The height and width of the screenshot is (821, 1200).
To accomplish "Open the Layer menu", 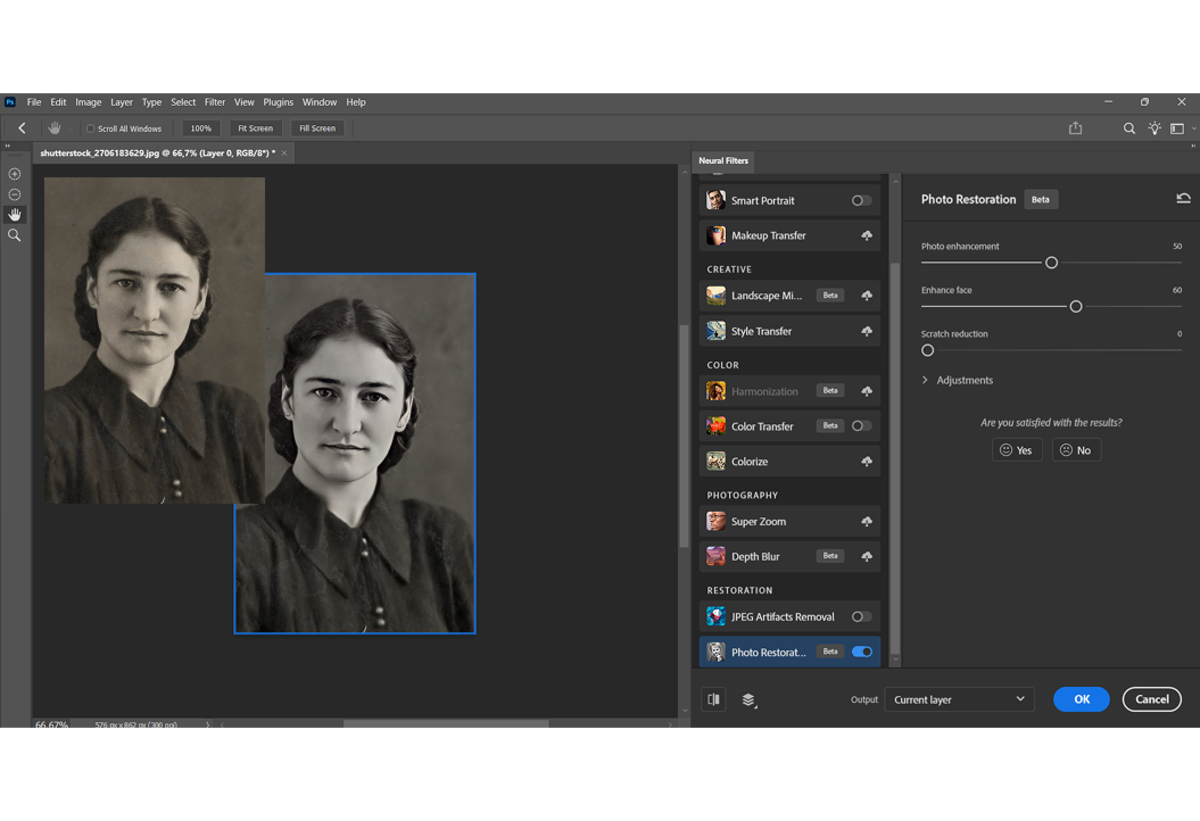I will [x=122, y=102].
